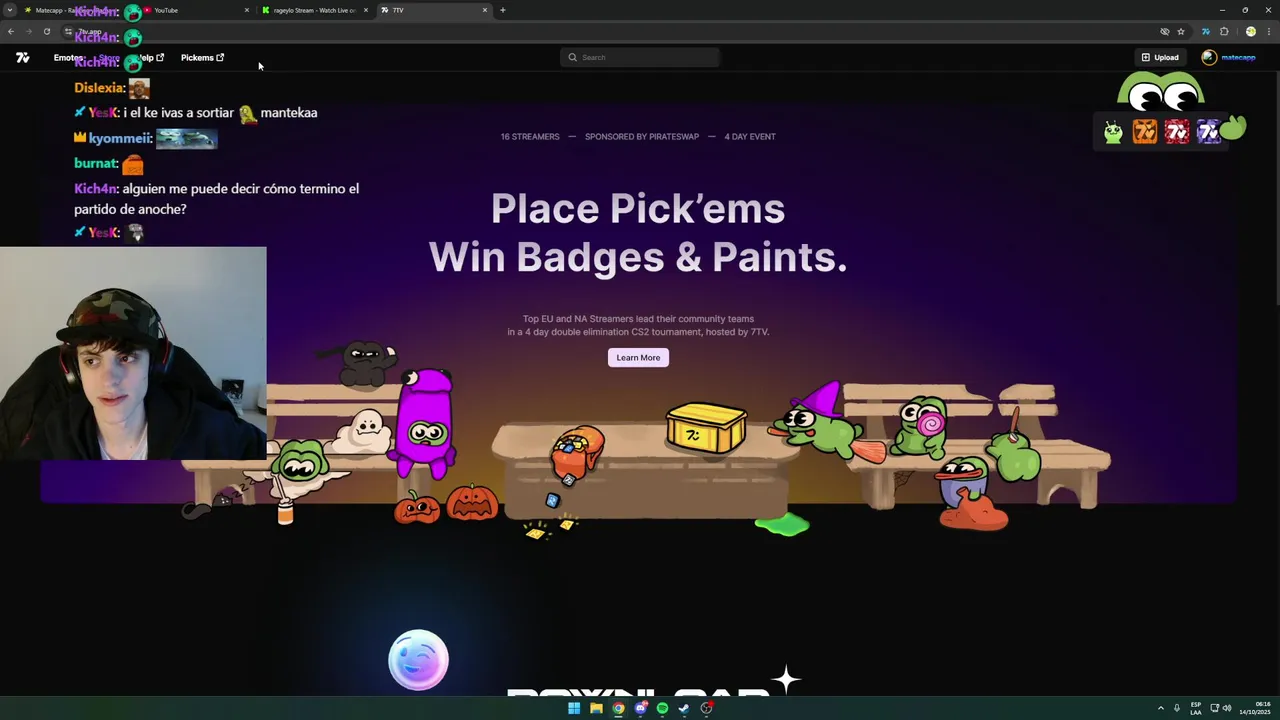
Task: Open the Chrome three-dot menu
Action: [1268, 31]
